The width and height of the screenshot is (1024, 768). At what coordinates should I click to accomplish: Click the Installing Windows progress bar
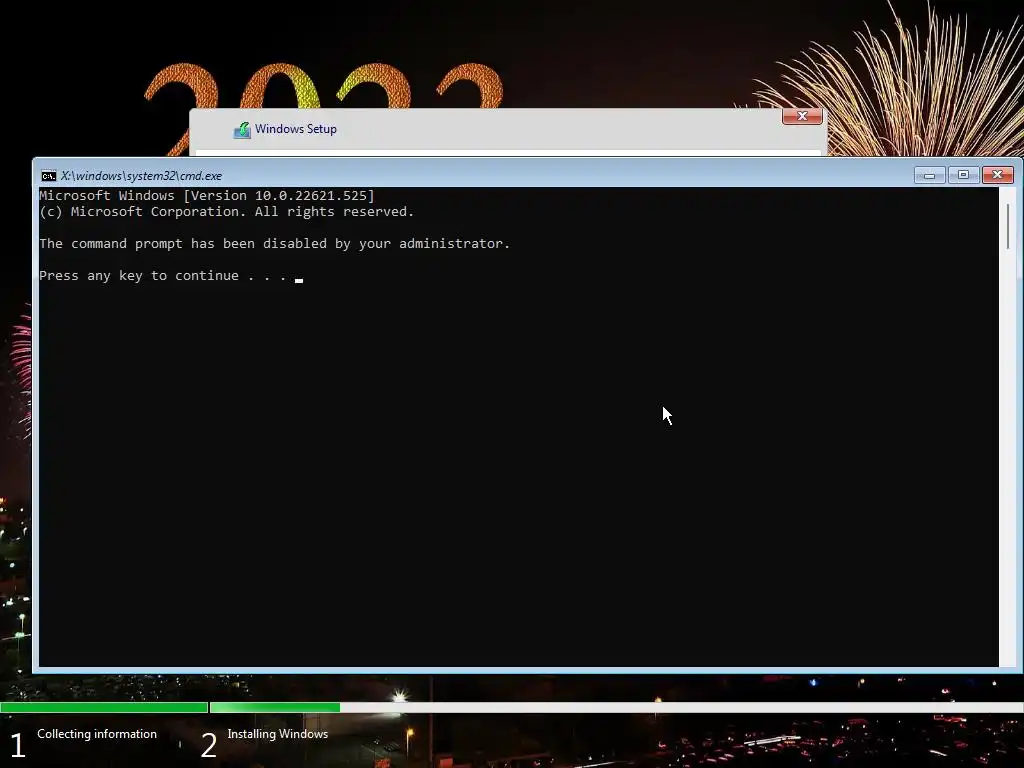tap(616, 707)
